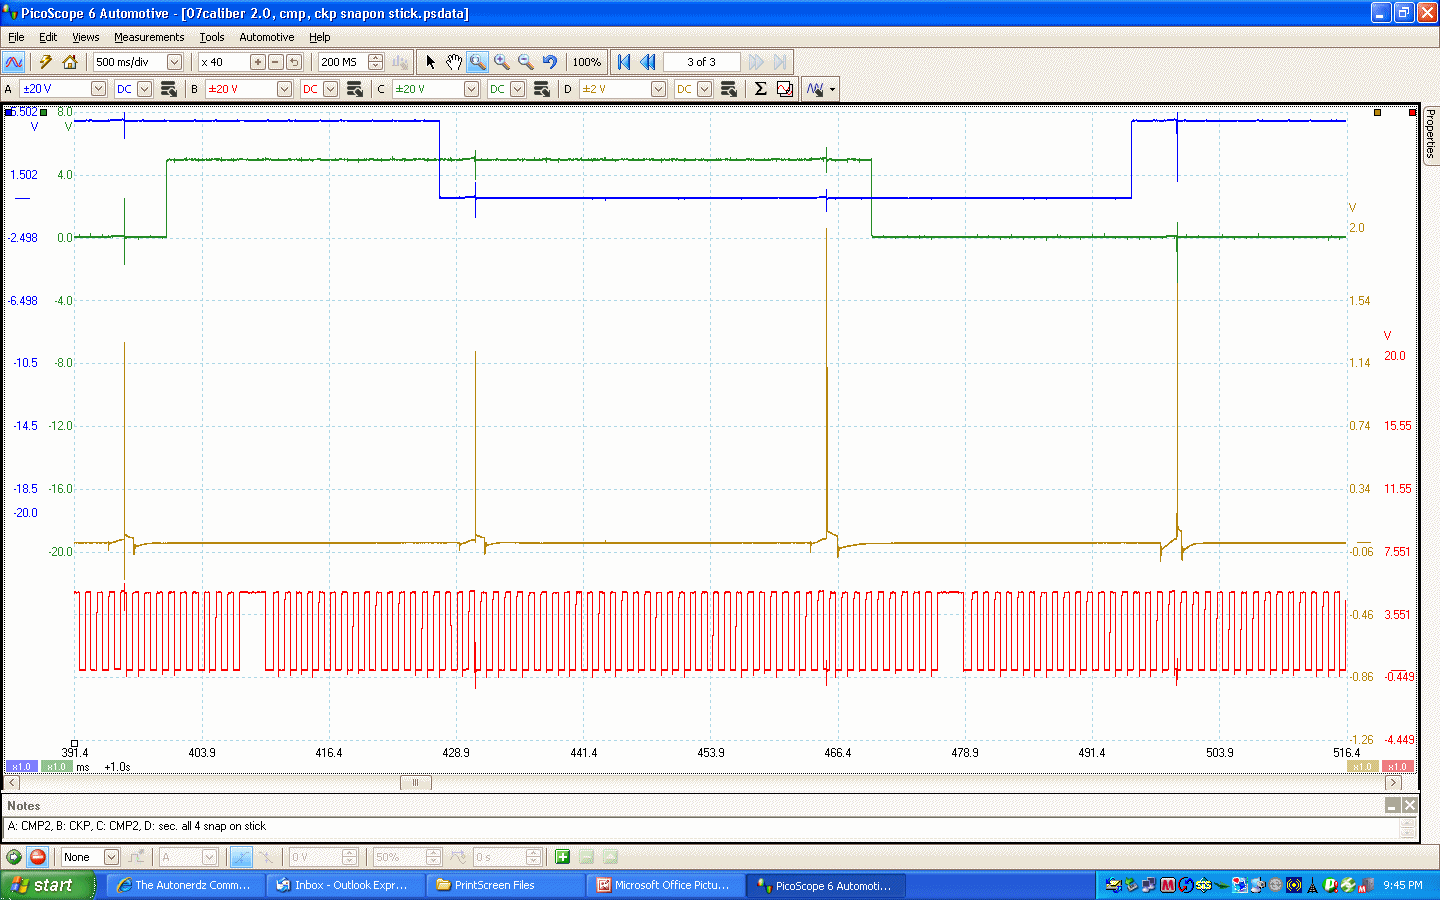The width and height of the screenshot is (1440, 900).
Task: Open channel B options icon
Action: pos(354,89)
